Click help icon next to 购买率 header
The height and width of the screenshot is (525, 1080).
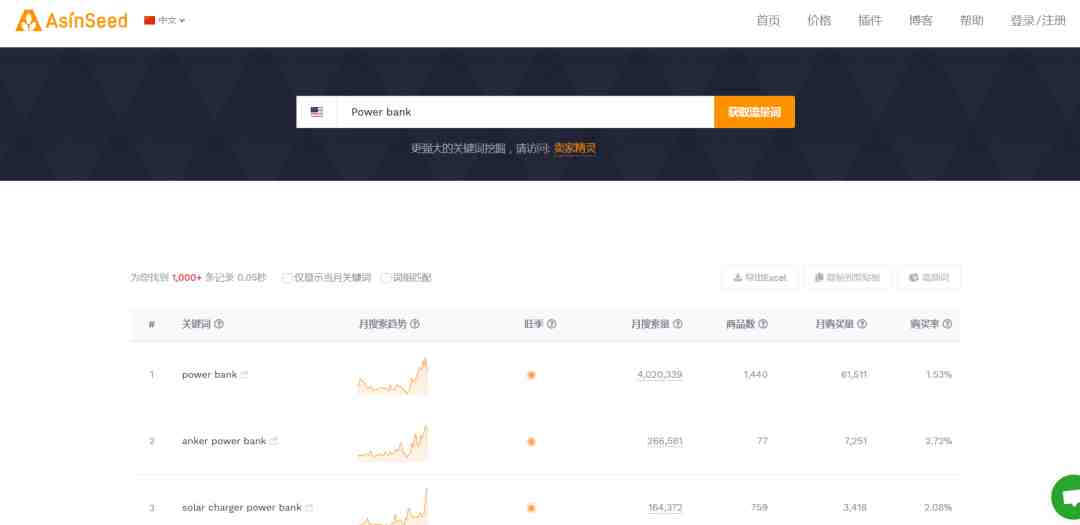click(947, 324)
